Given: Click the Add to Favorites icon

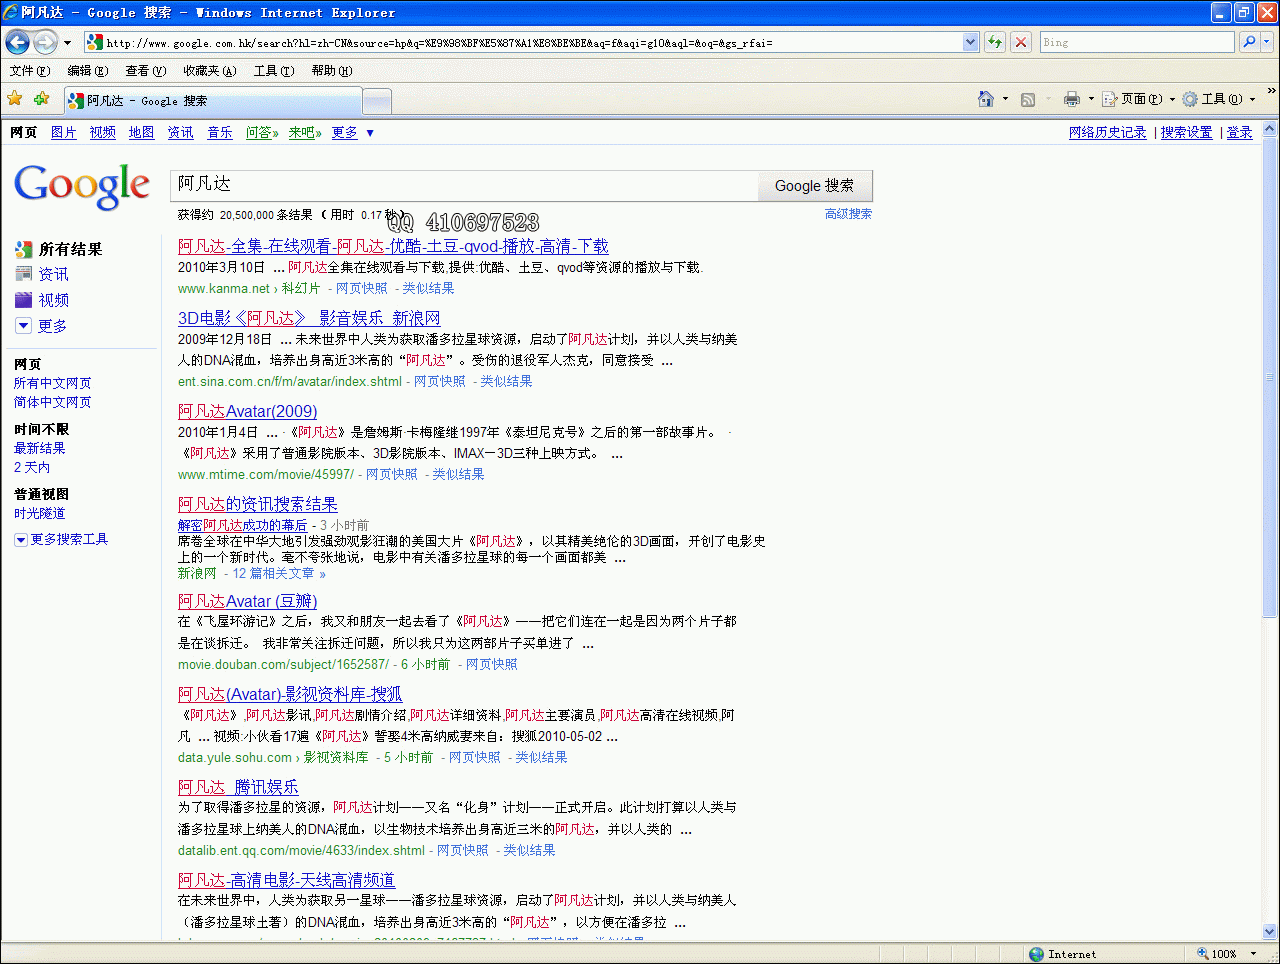Looking at the screenshot, I should pyautogui.click(x=41, y=98).
